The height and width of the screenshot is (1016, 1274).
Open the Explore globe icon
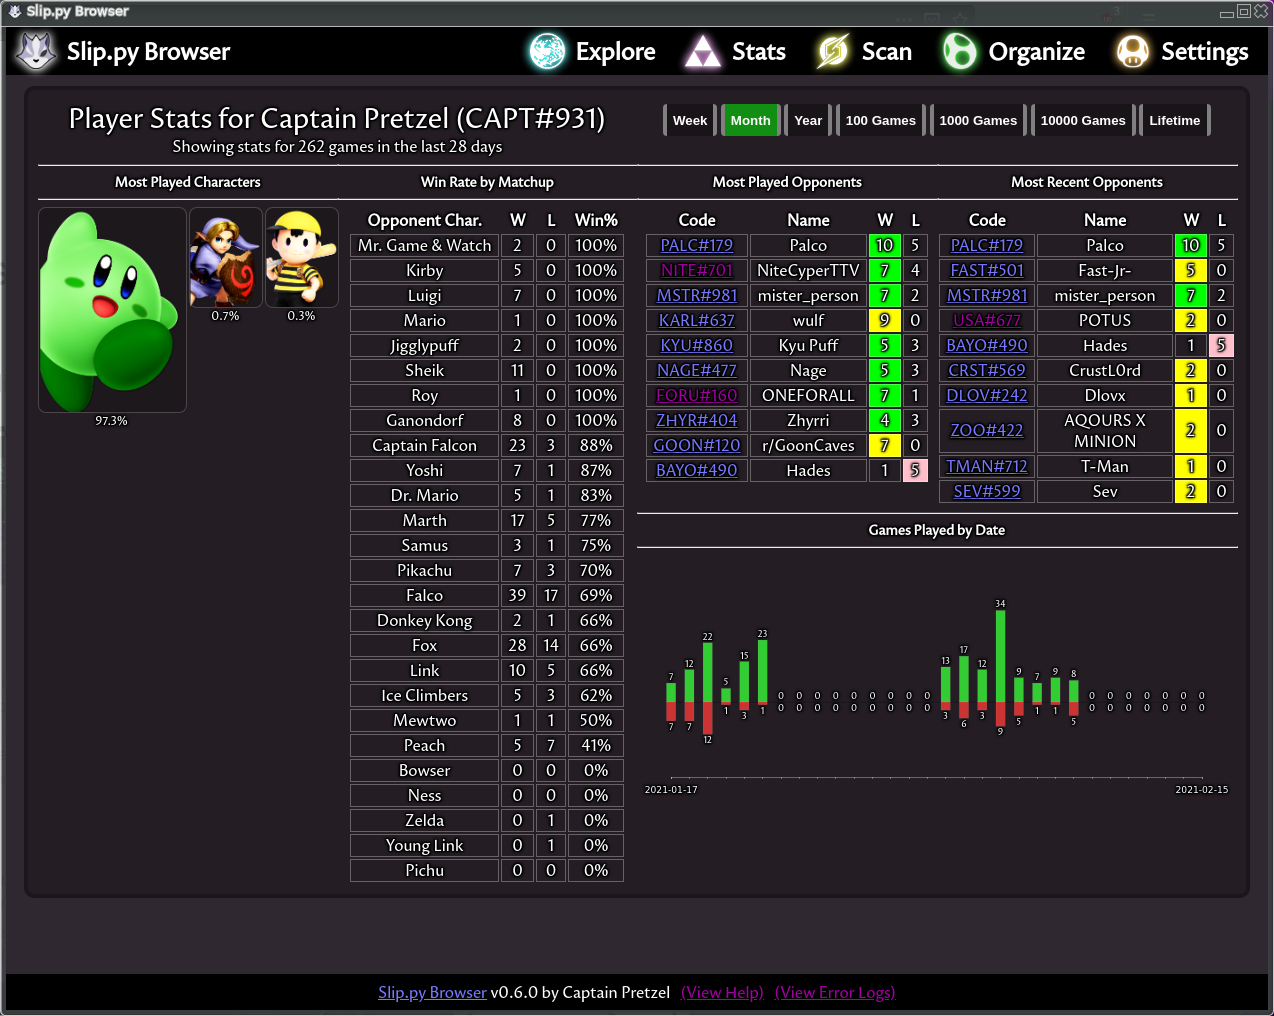click(547, 51)
